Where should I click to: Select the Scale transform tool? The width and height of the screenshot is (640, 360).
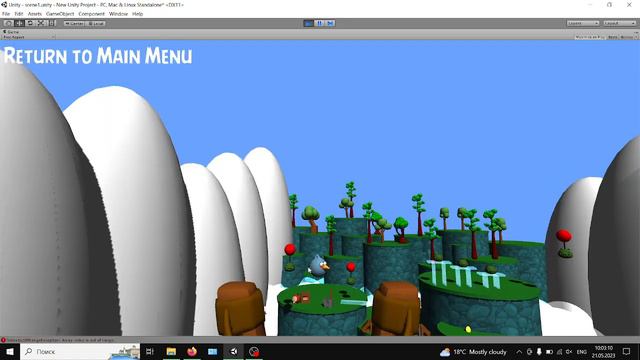coord(41,23)
